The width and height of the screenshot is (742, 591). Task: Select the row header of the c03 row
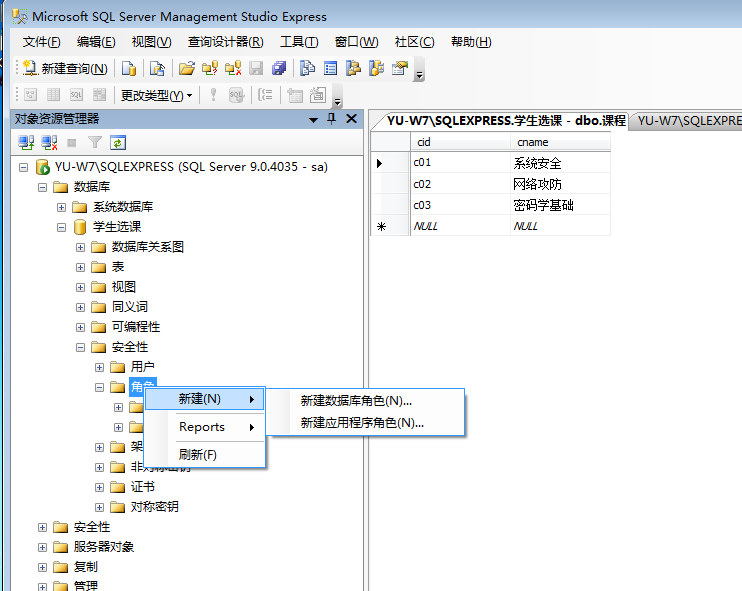point(390,205)
